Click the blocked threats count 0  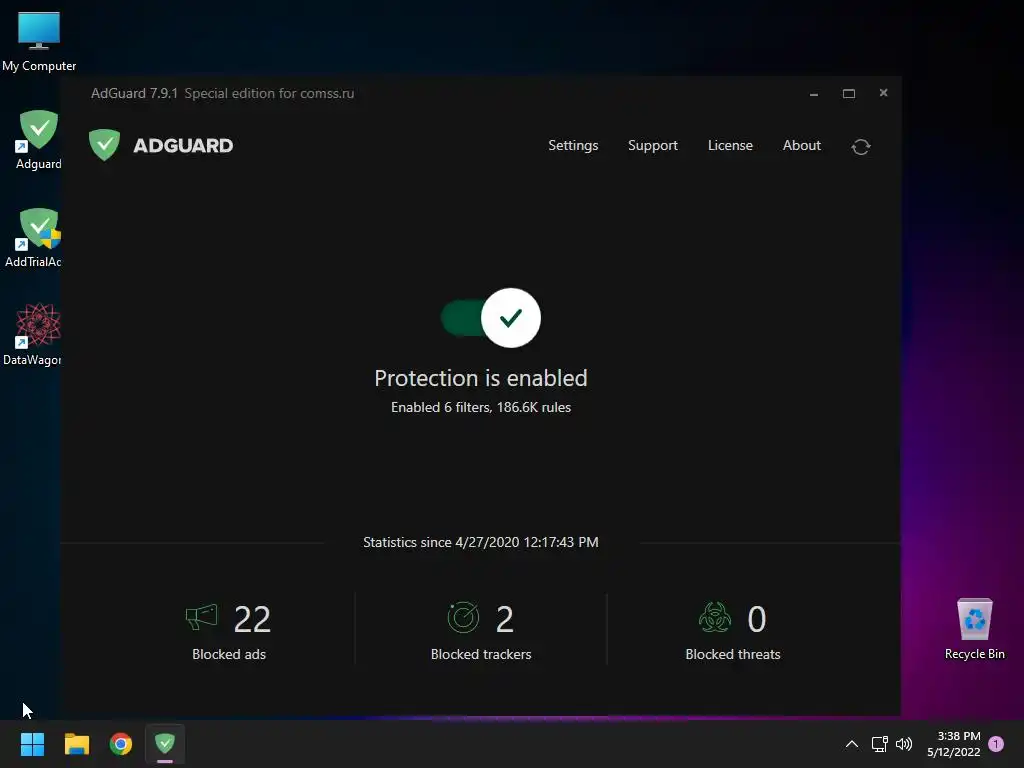[x=757, y=619]
